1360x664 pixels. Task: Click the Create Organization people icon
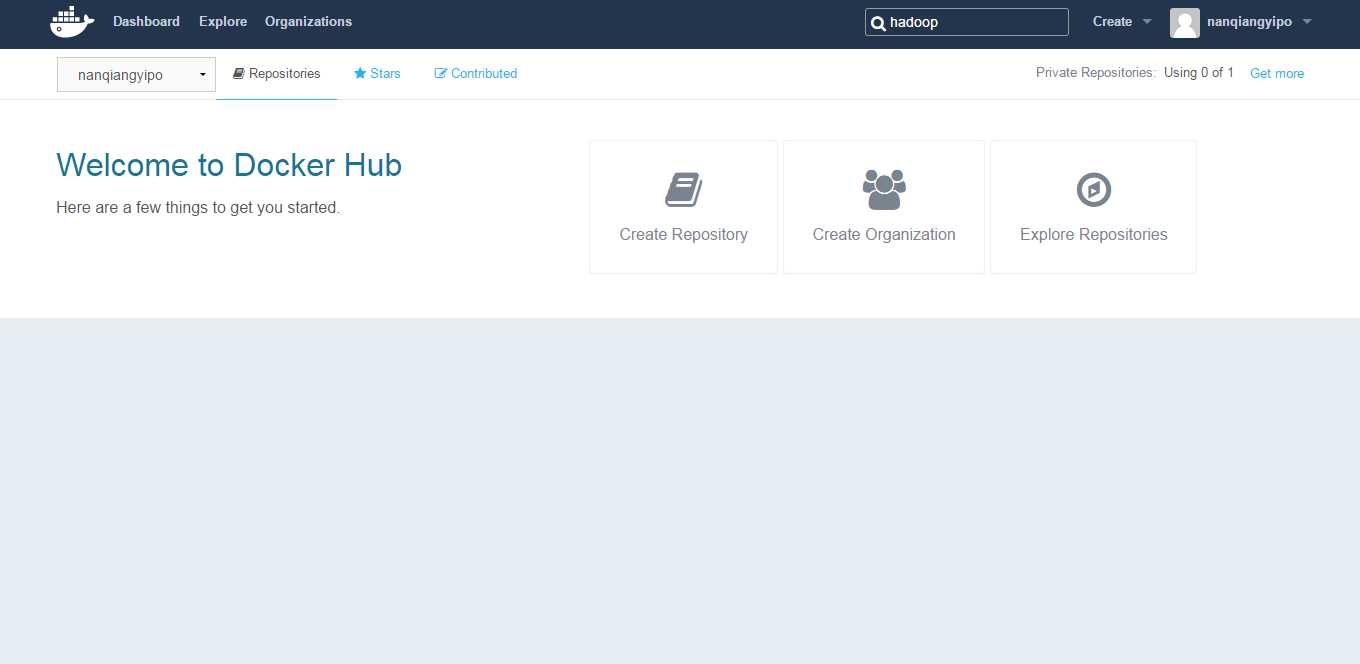884,189
